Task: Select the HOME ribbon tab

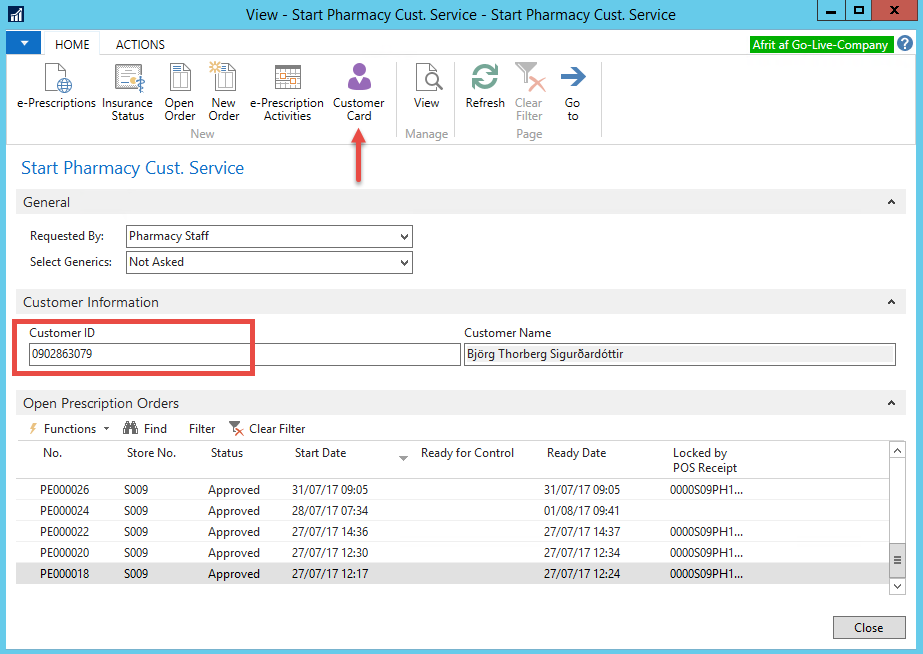Action: pos(72,45)
